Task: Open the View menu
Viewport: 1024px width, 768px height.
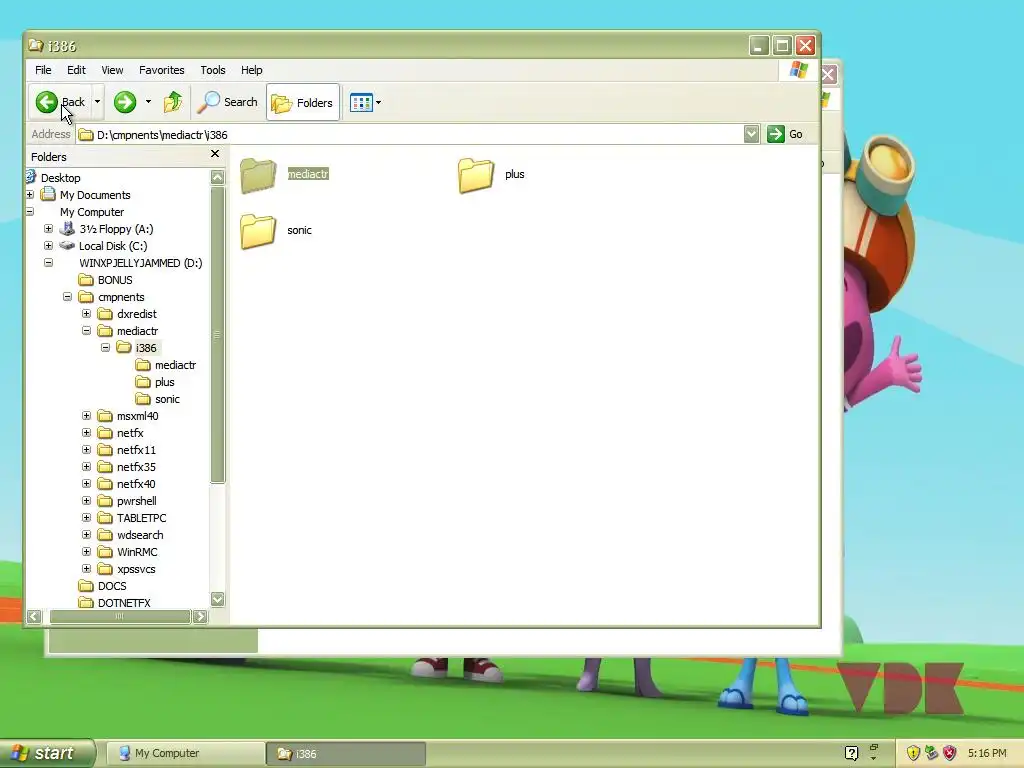Action: (x=112, y=70)
